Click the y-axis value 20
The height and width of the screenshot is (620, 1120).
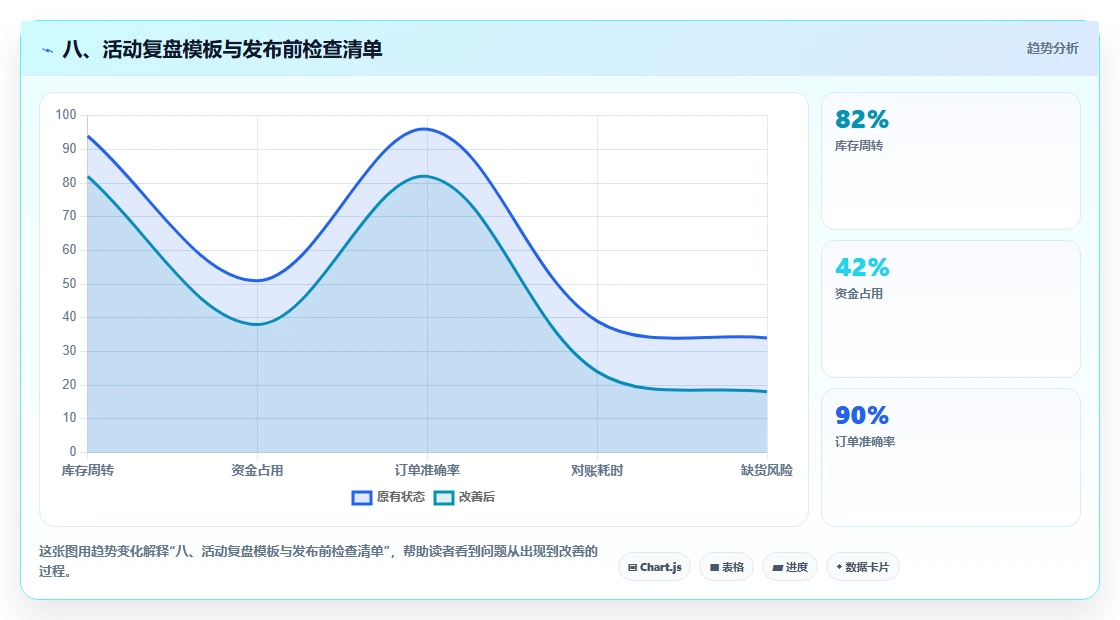pyautogui.click(x=69, y=384)
